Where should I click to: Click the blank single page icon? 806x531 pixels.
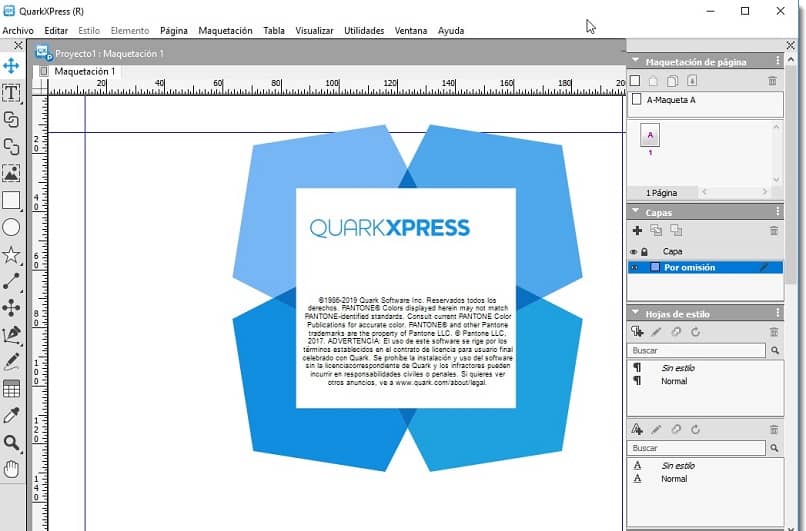click(635, 81)
